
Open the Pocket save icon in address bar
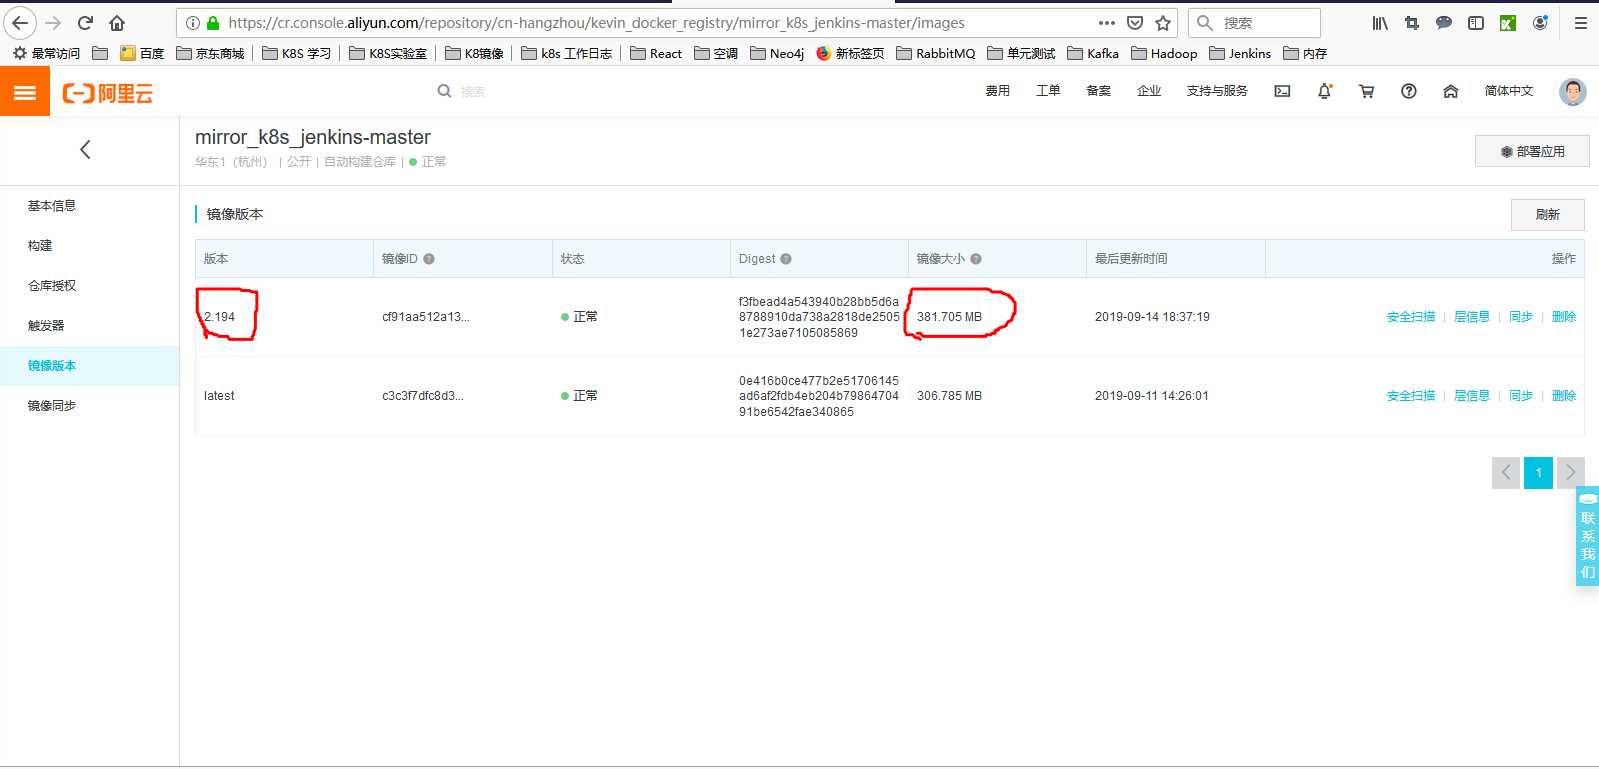tap(1135, 23)
